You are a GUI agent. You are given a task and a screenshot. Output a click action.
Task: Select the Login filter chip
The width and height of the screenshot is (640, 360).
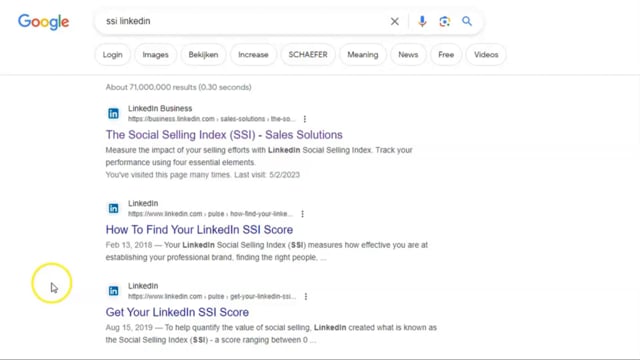[x=112, y=54]
